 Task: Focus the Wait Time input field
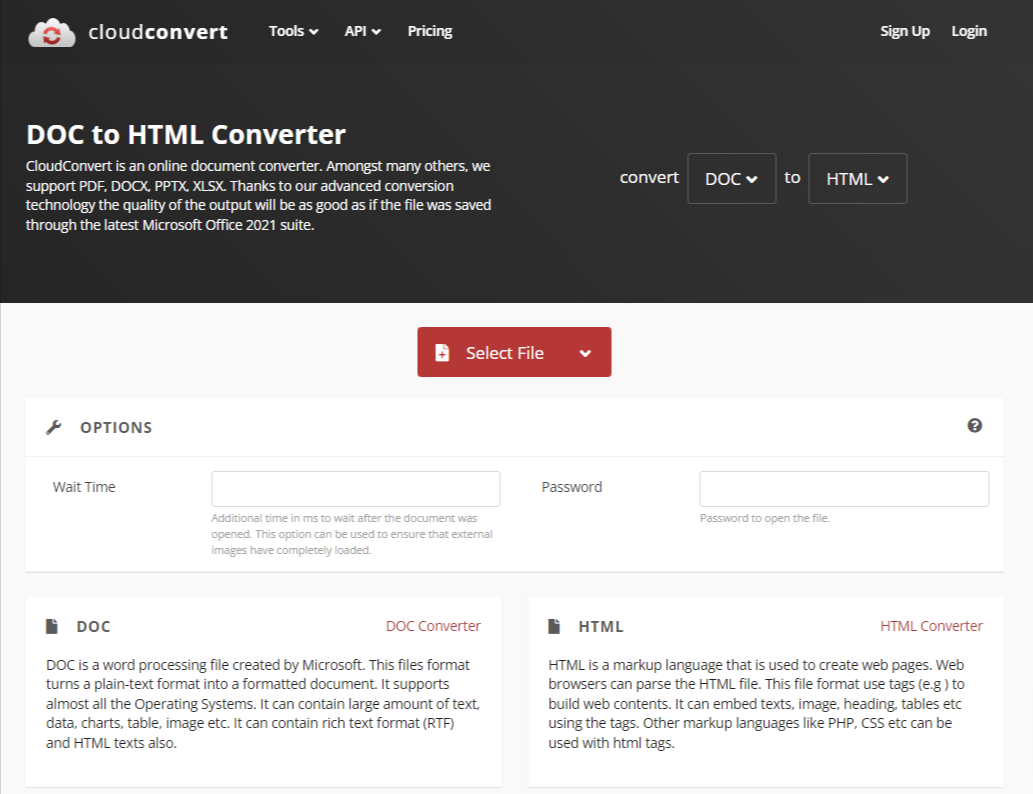tap(356, 489)
